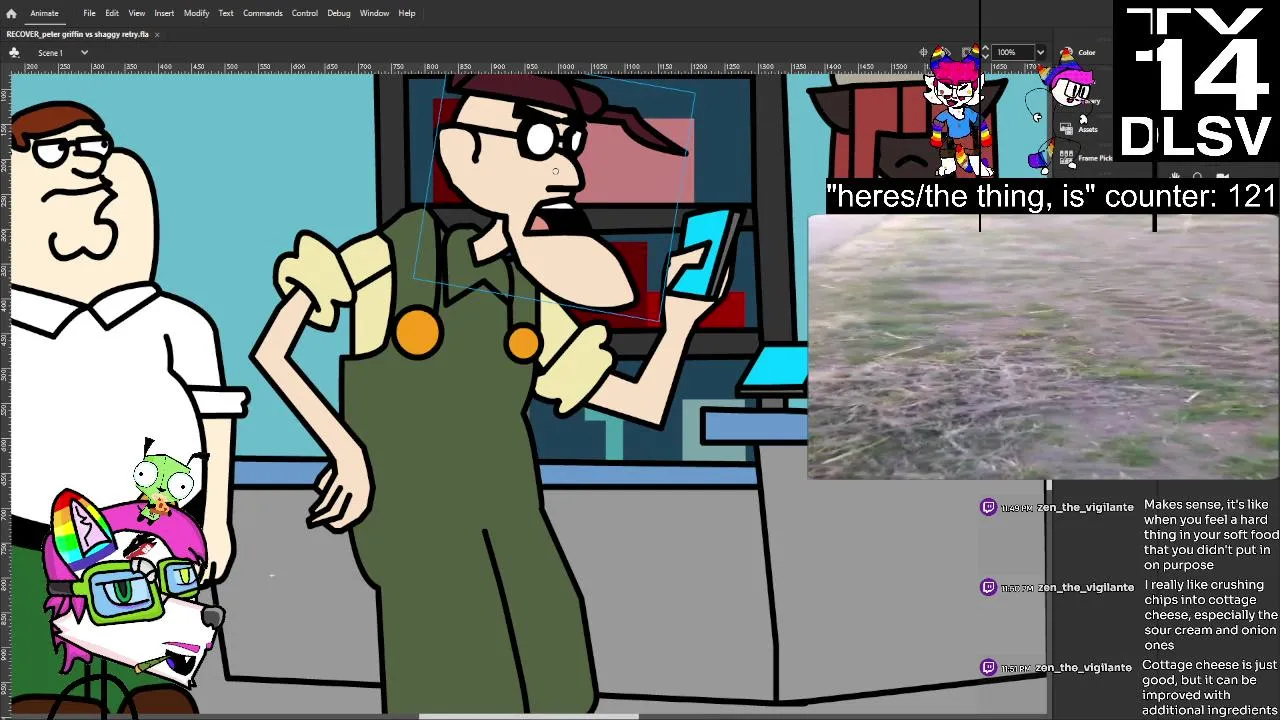The image size is (1280, 720).
Task: Open the Edit menu
Action: 112,13
